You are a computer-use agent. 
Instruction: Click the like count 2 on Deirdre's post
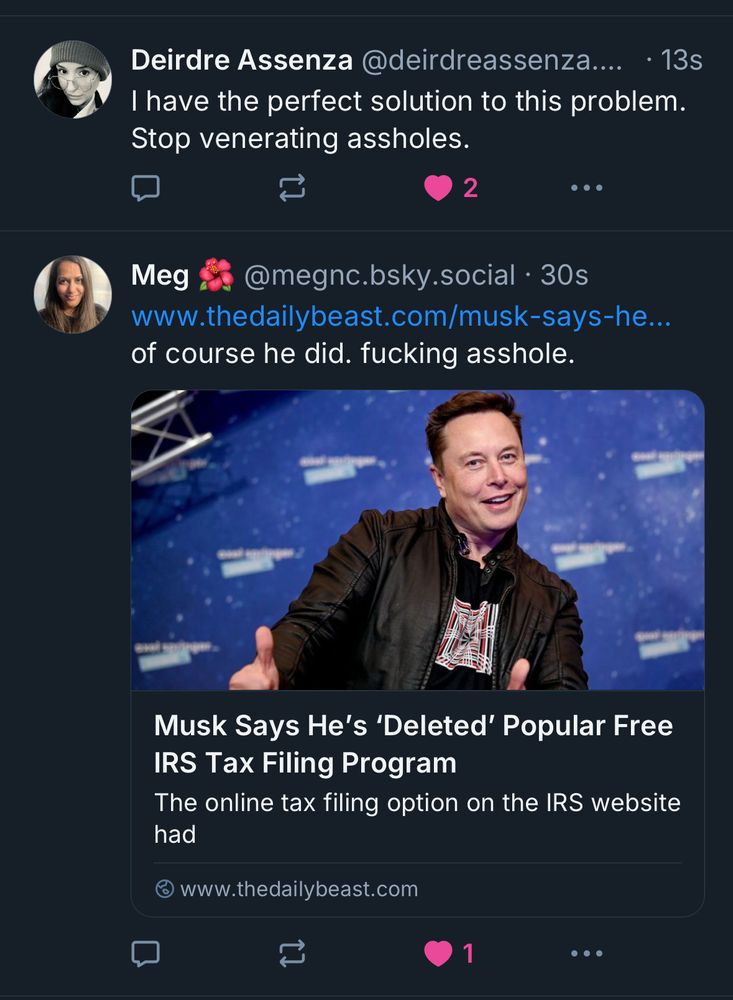(x=468, y=187)
